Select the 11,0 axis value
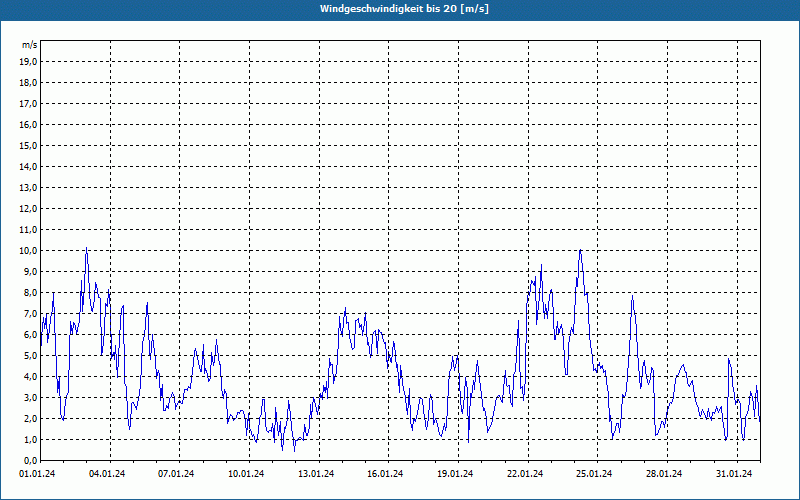This screenshot has width=800, height=500. pos(28,230)
